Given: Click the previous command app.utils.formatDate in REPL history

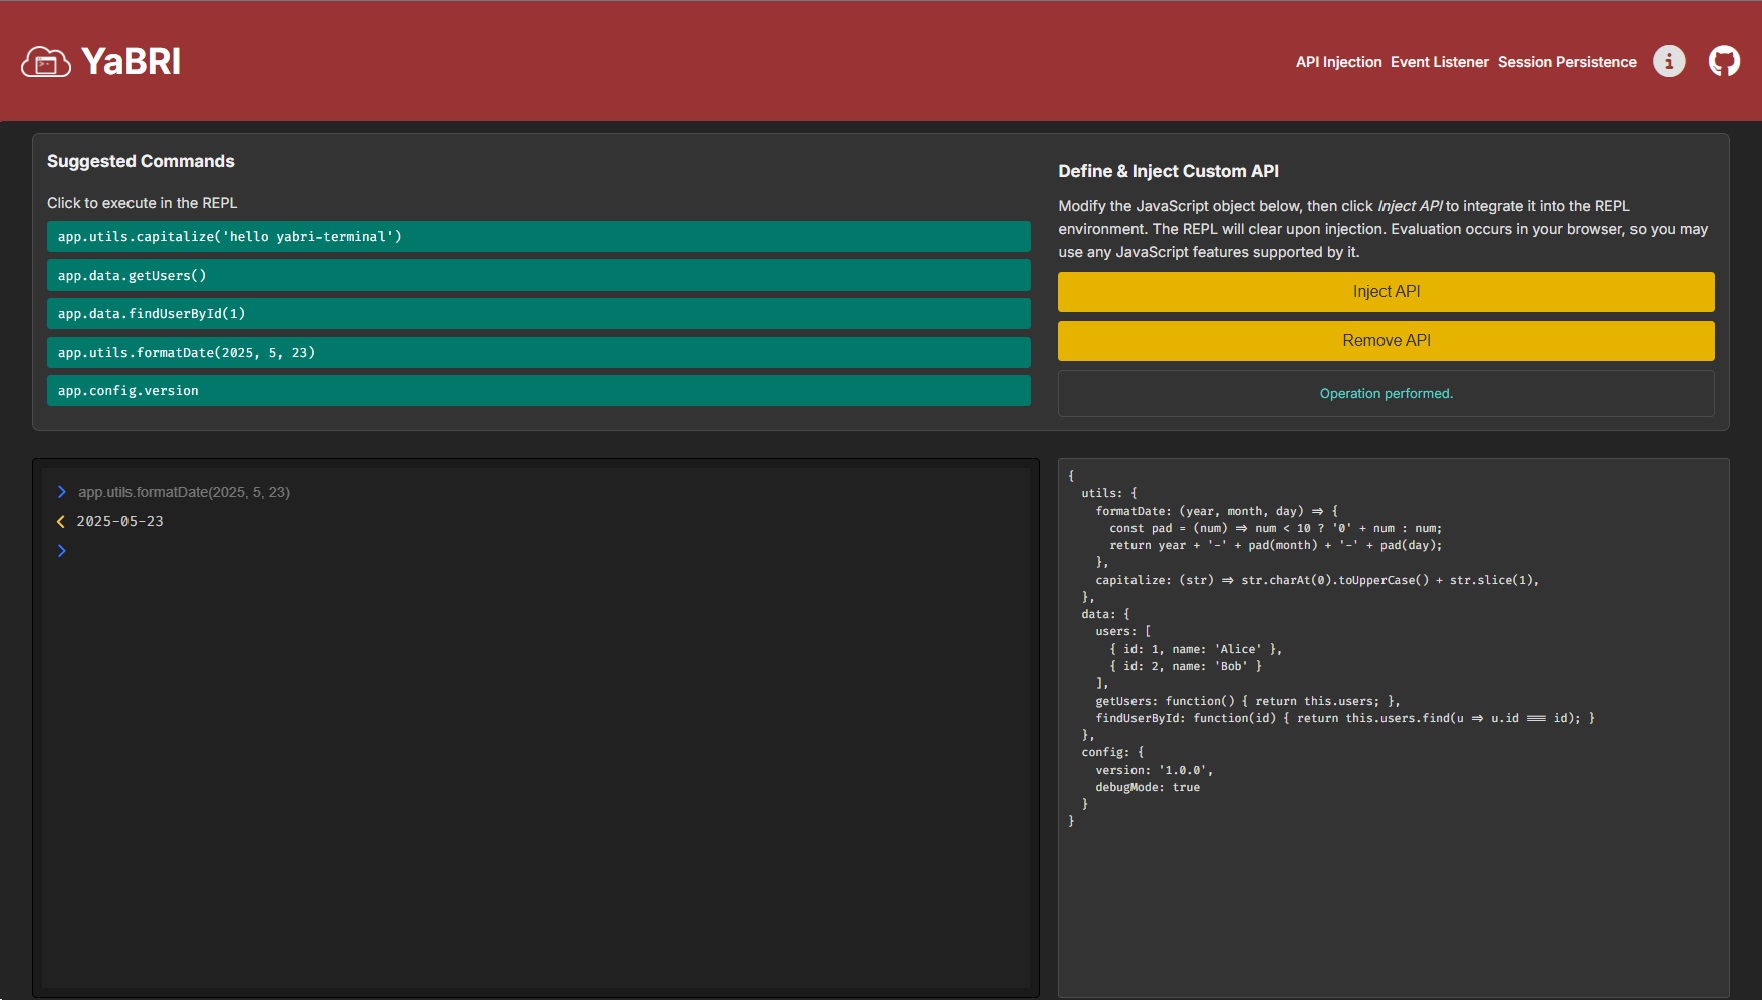Looking at the screenshot, I should 184,492.
